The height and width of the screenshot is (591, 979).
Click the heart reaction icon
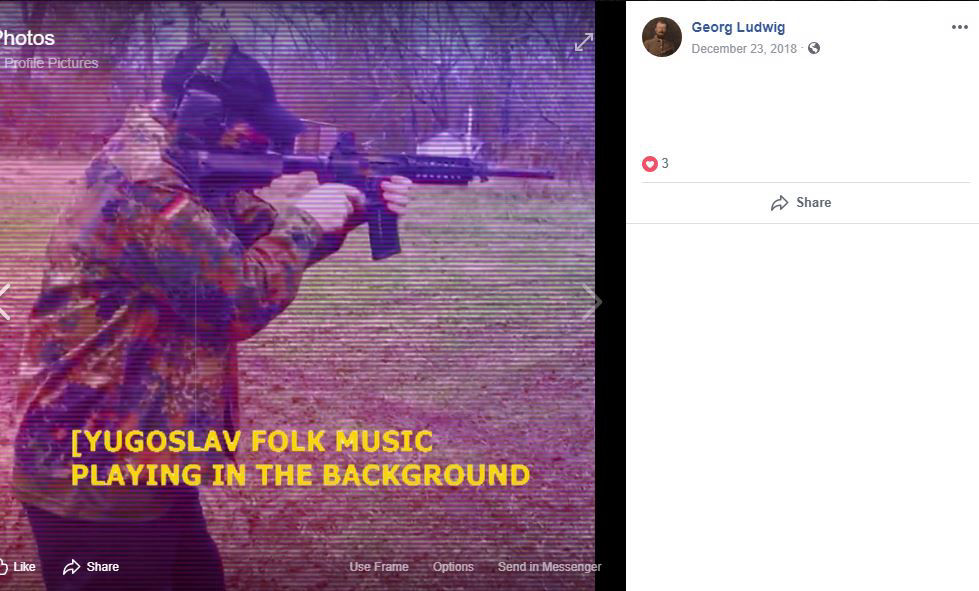coord(649,164)
